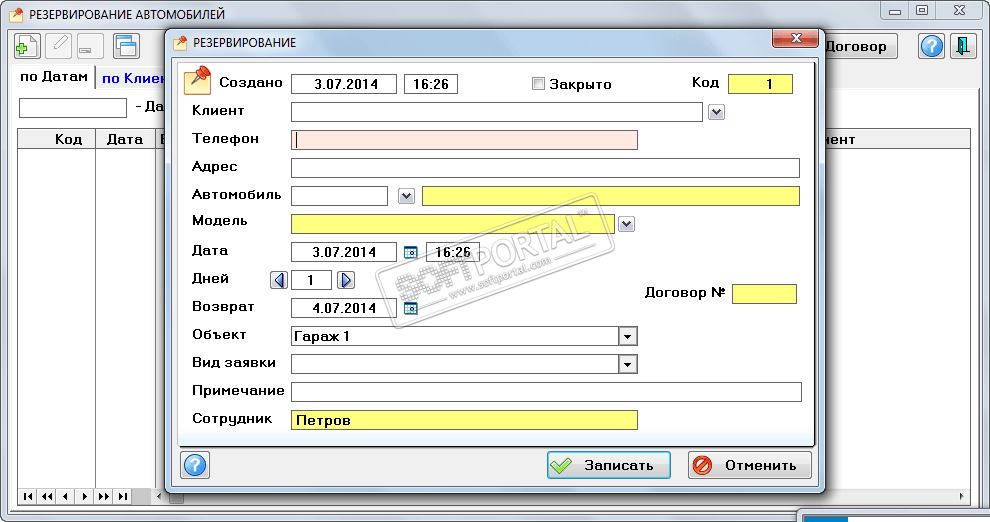The image size is (990, 522).
Task: Click the Код column header in main table
Action: point(56,139)
